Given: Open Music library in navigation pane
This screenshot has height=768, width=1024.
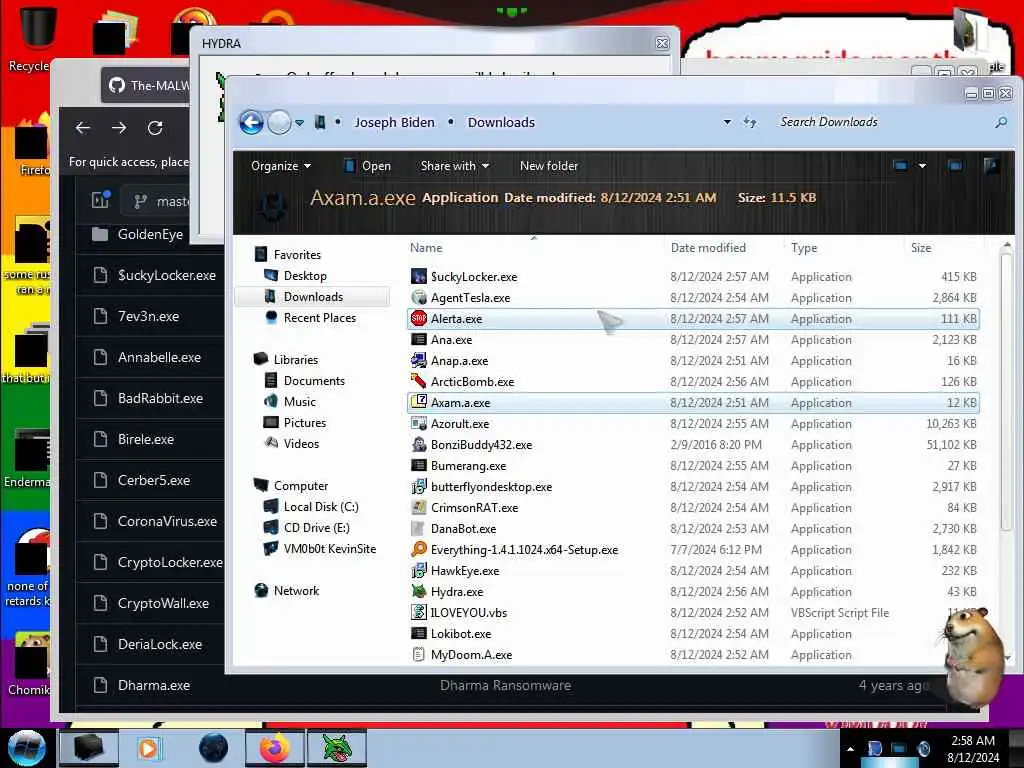Looking at the screenshot, I should click(x=299, y=402).
